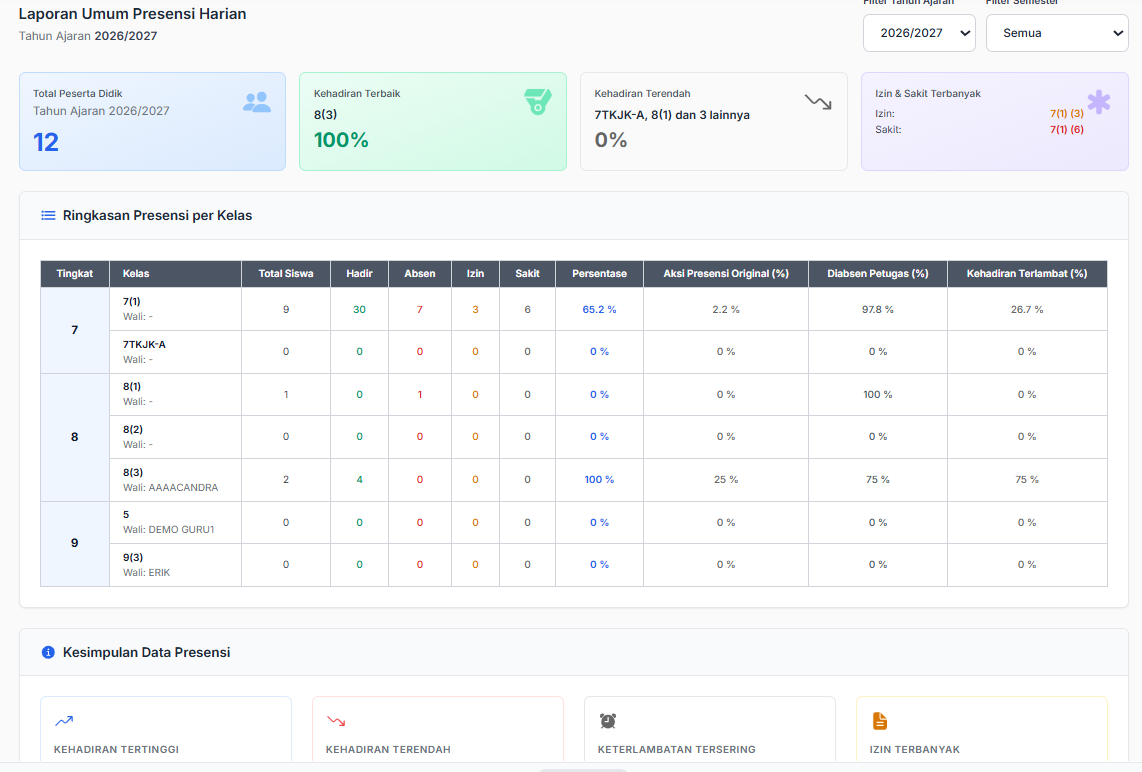Click Wali: DEMO GURU1 text
1142x772 pixels.
click(x=168, y=530)
